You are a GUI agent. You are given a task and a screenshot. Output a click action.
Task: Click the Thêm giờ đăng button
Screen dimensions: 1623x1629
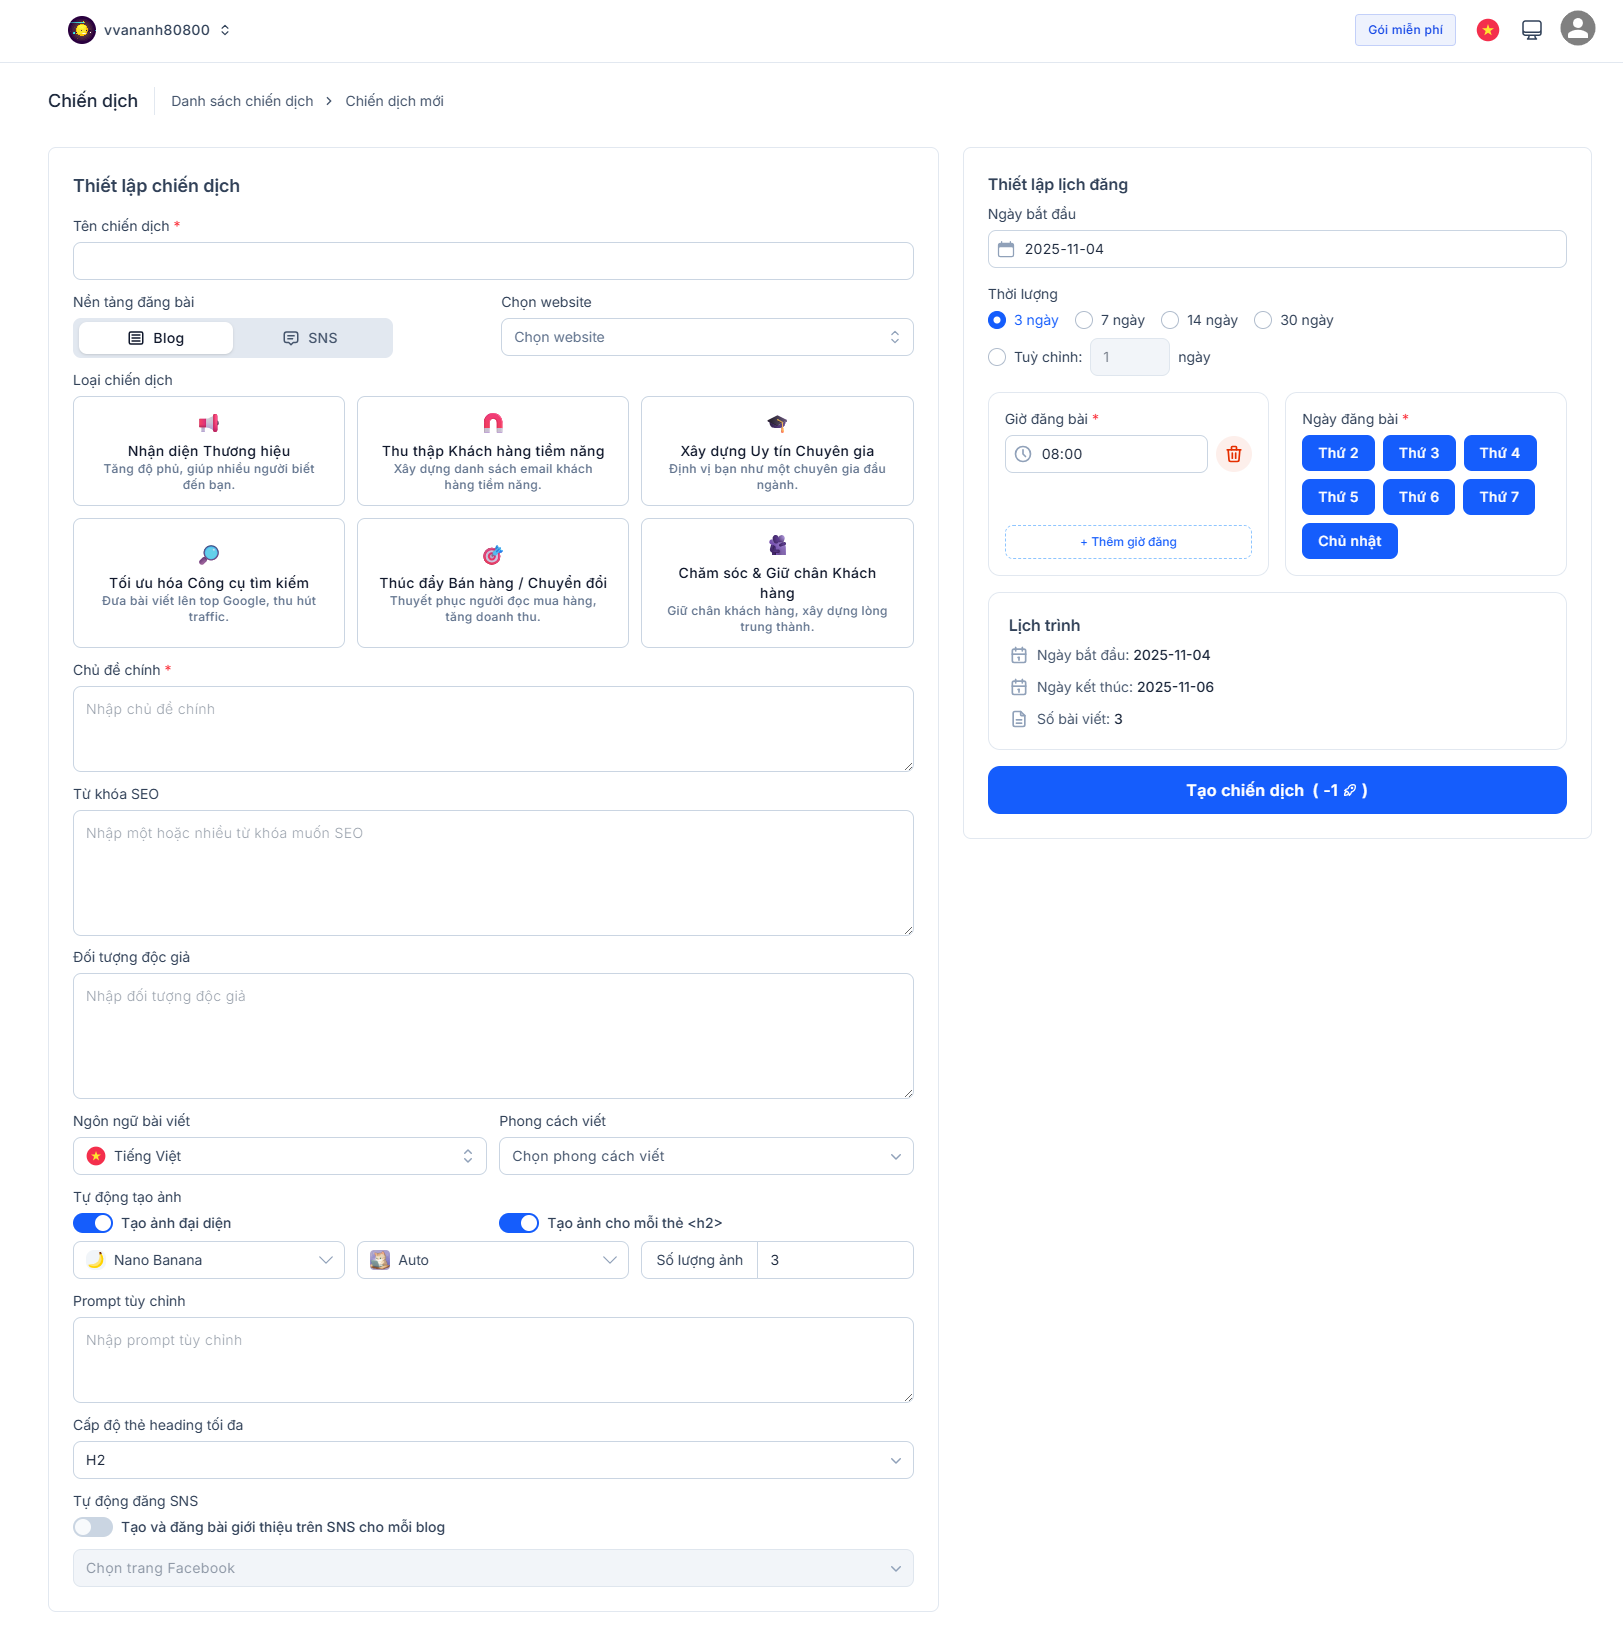pyautogui.click(x=1128, y=542)
